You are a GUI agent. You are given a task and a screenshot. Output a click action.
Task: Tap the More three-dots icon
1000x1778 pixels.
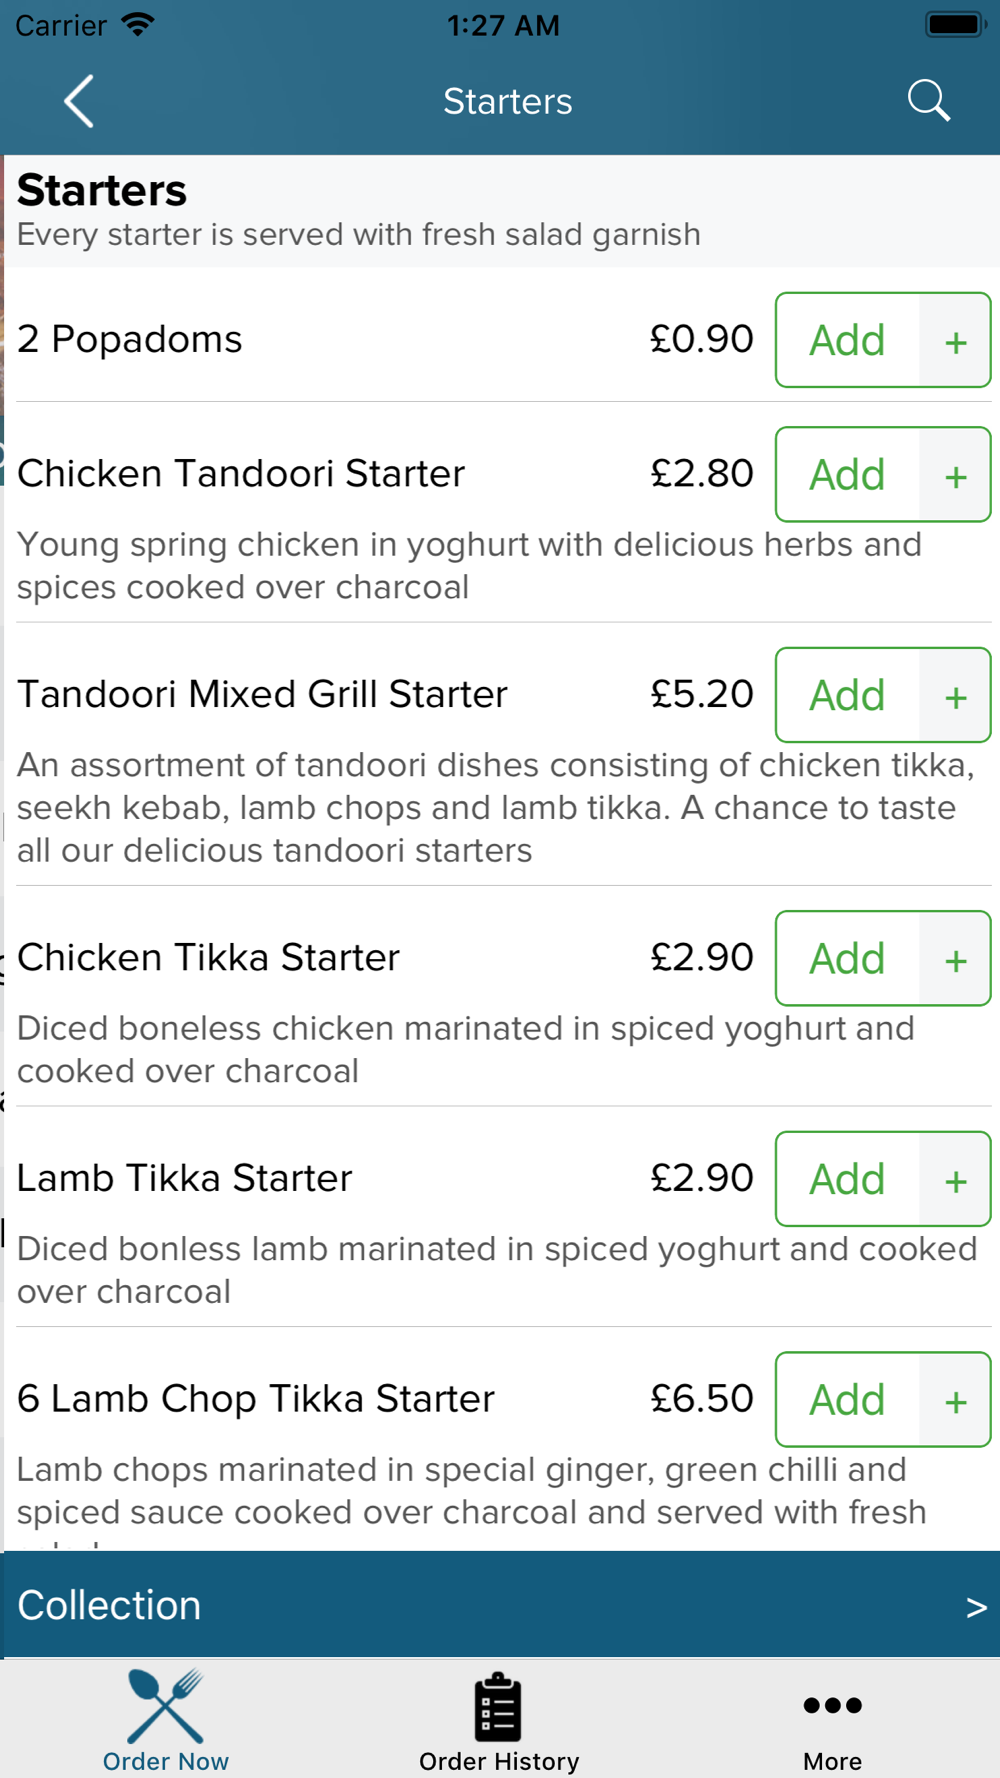(x=832, y=1705)
